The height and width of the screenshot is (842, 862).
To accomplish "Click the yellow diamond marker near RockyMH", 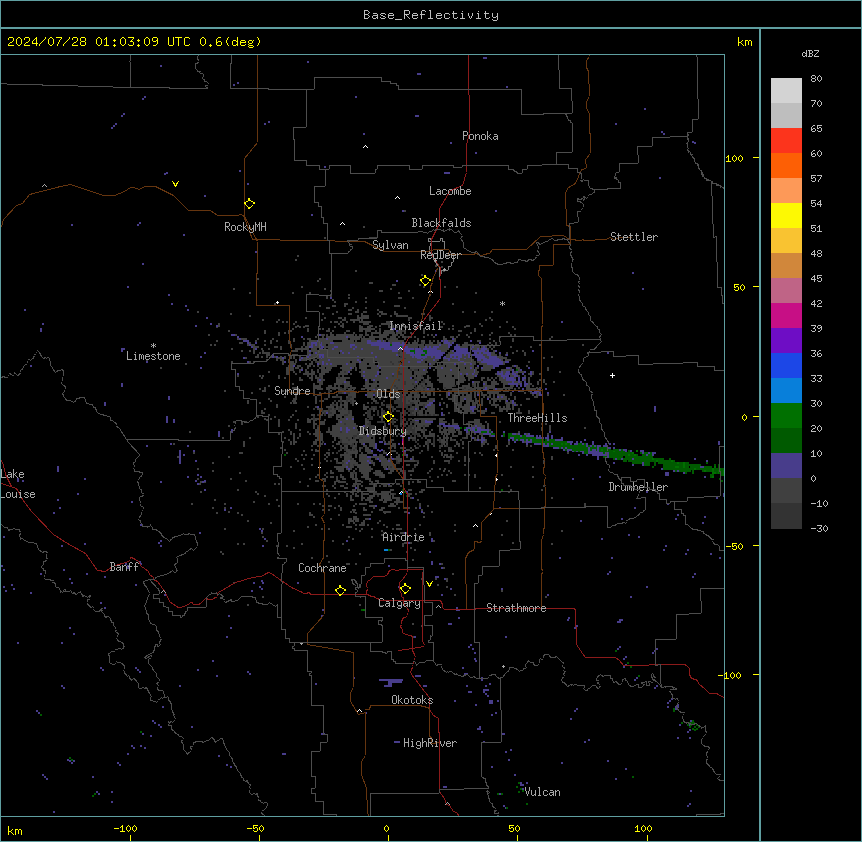I will [249, 203].
